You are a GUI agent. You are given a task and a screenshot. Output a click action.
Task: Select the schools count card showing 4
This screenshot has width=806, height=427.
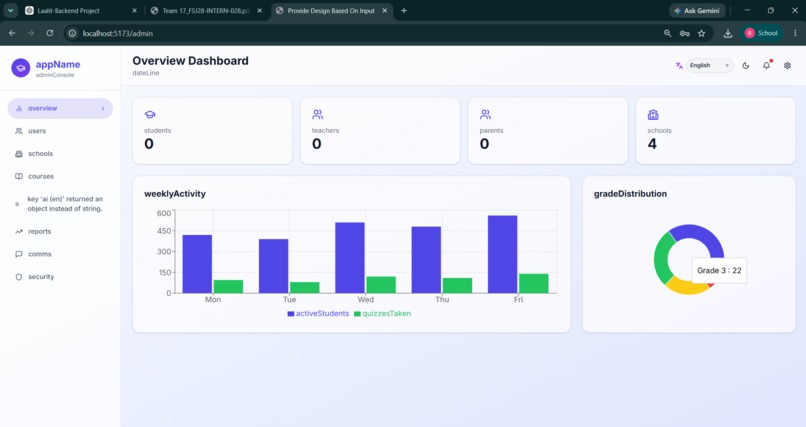point(716,131)
